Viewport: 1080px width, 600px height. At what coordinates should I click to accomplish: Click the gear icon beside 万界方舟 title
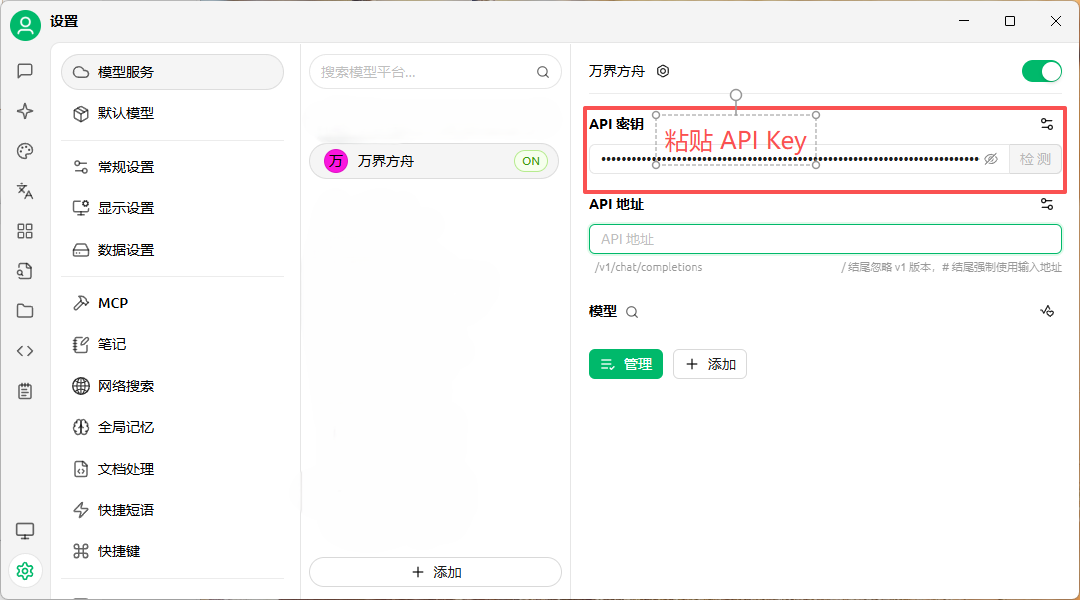click(663, 71)
